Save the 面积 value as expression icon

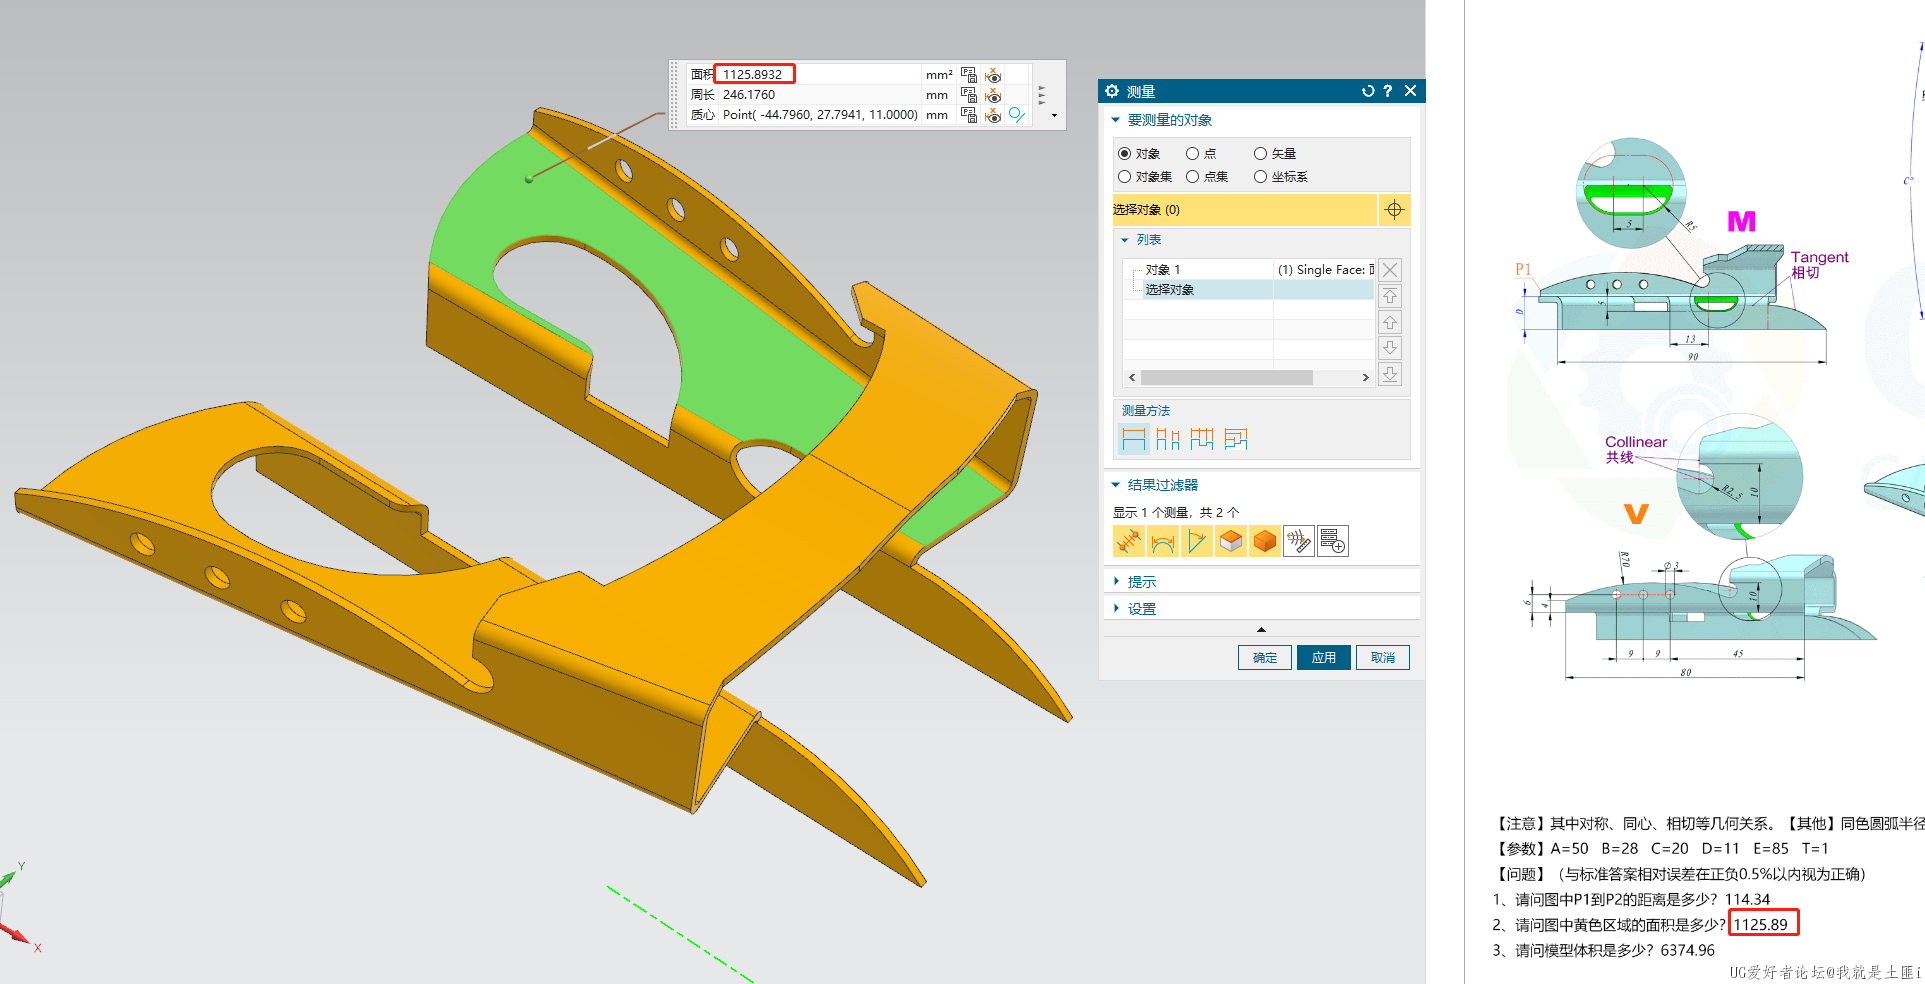[969, 75]
